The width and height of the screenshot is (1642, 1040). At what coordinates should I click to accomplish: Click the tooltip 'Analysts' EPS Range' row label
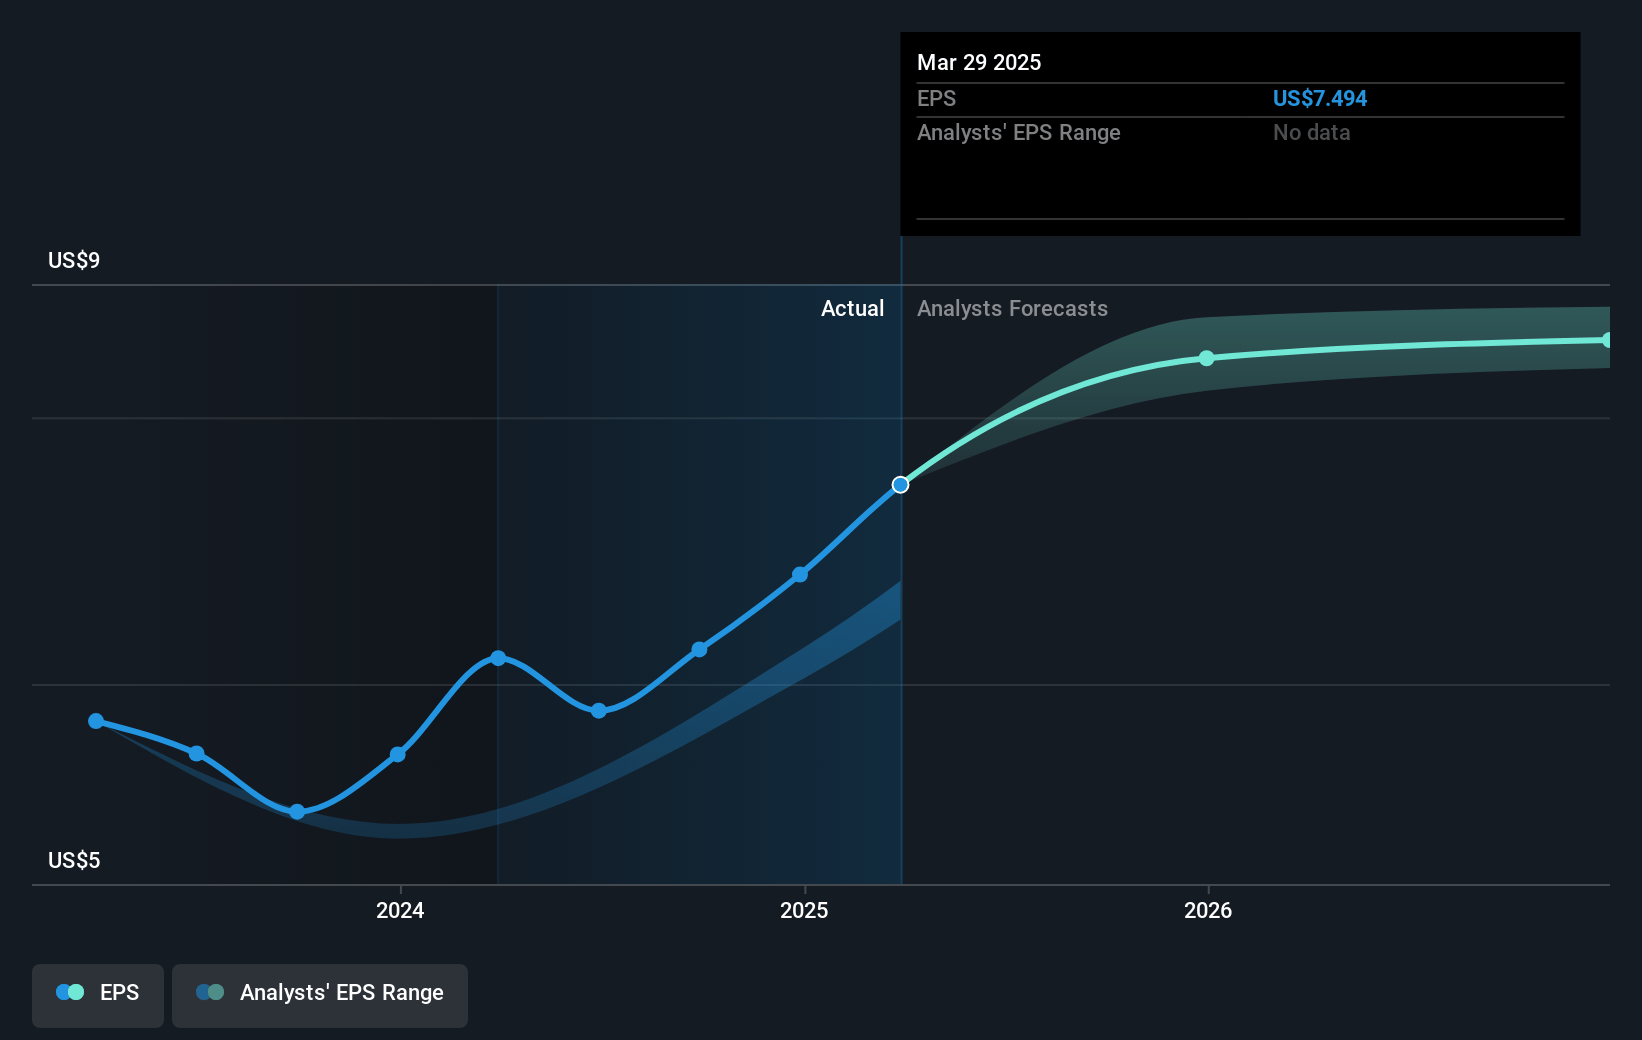point(1018,132)
